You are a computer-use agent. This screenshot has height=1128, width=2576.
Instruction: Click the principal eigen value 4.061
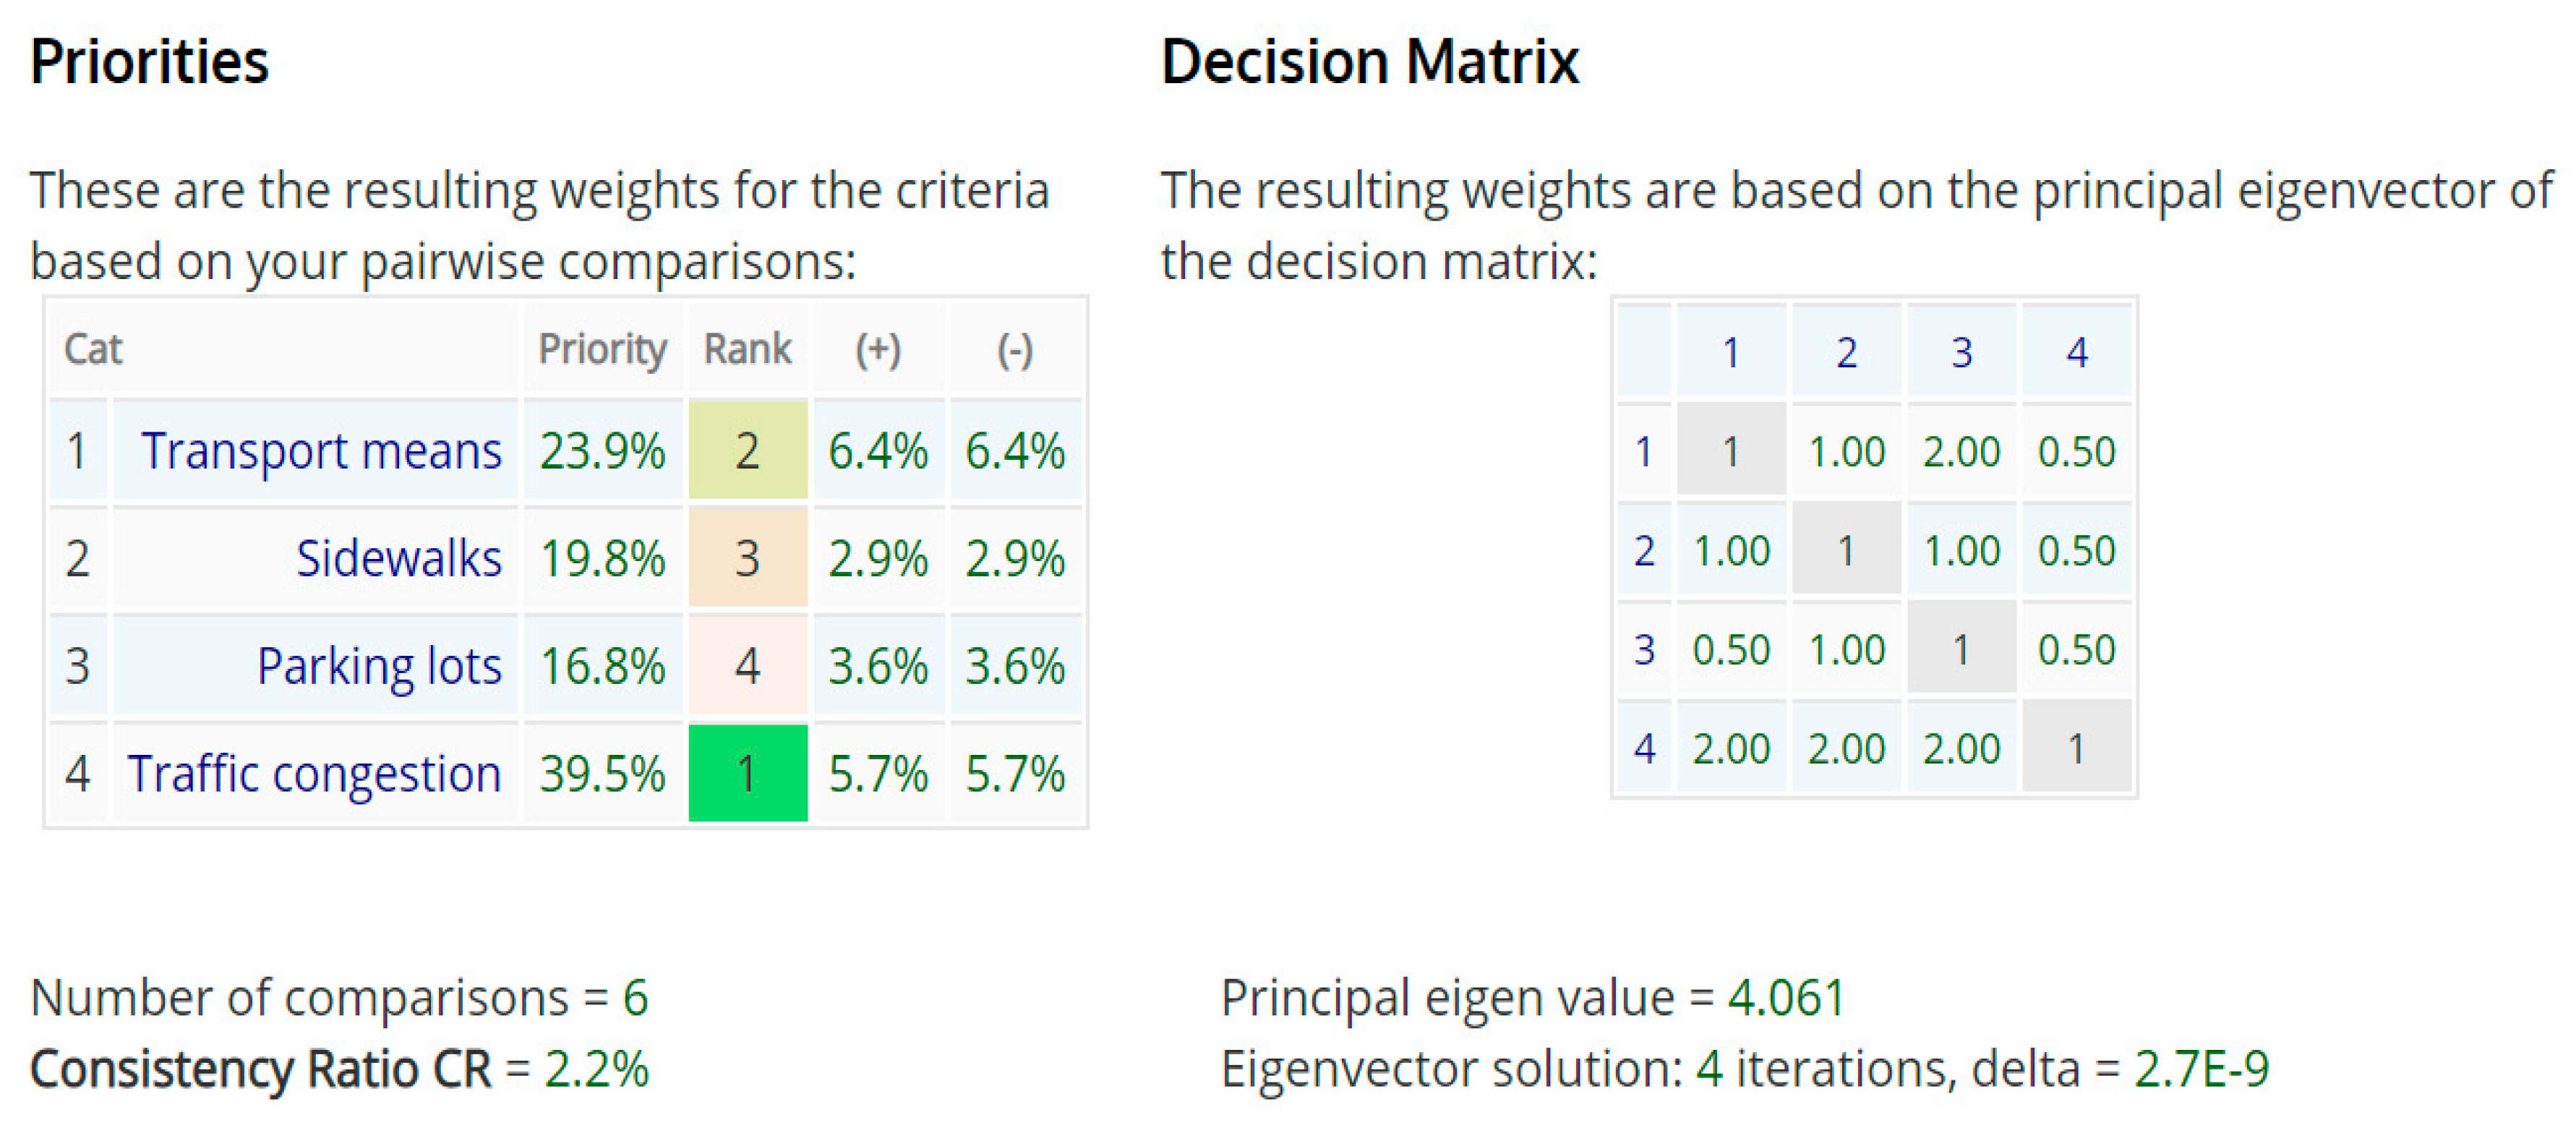coord(1785,998)
